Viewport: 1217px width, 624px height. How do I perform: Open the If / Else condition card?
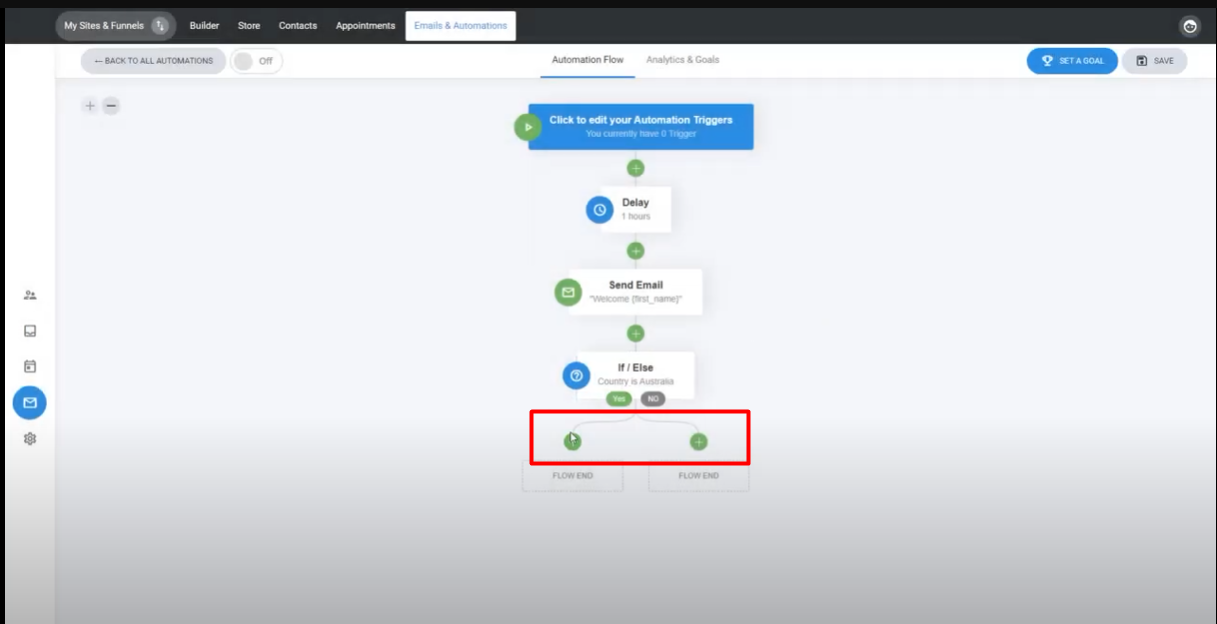635,375
